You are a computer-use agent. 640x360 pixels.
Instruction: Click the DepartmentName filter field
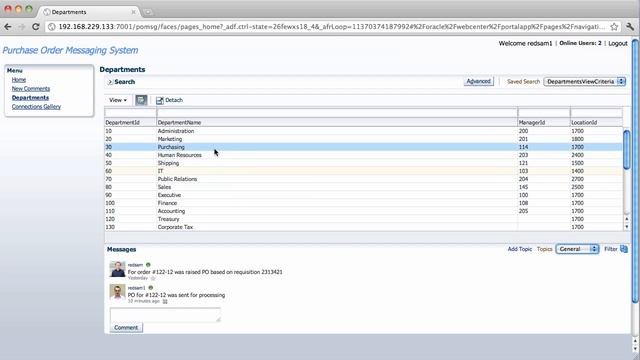pyautogui.click(x=337, y=113)
